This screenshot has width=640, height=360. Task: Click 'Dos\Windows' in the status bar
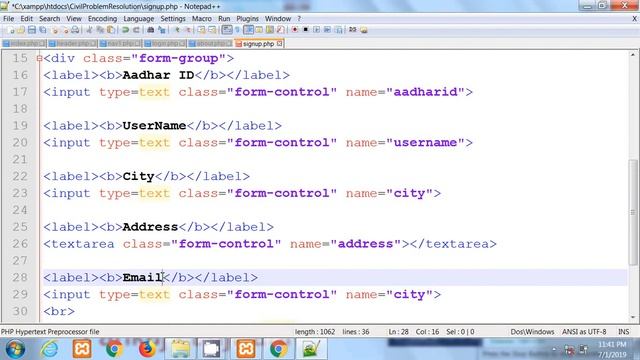tap(532, 332)
